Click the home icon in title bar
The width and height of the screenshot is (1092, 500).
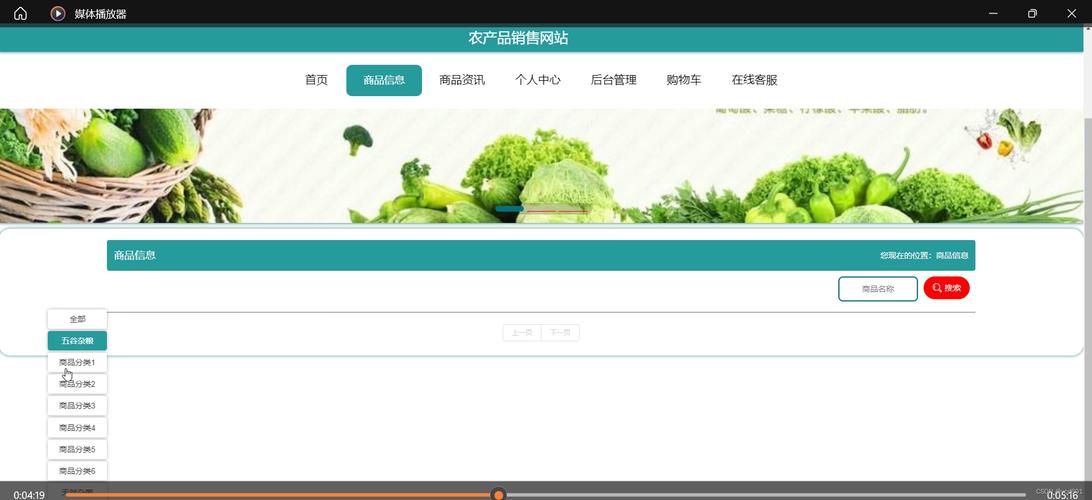[20, 13]
